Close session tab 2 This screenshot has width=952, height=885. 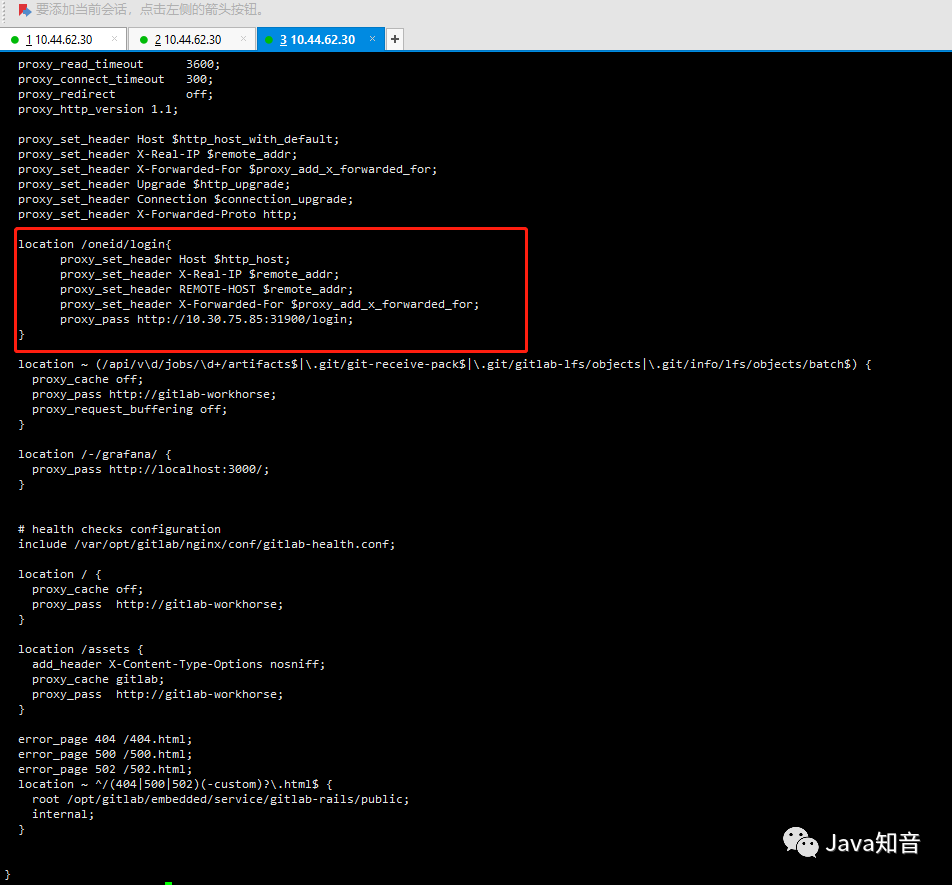[243, 39]
